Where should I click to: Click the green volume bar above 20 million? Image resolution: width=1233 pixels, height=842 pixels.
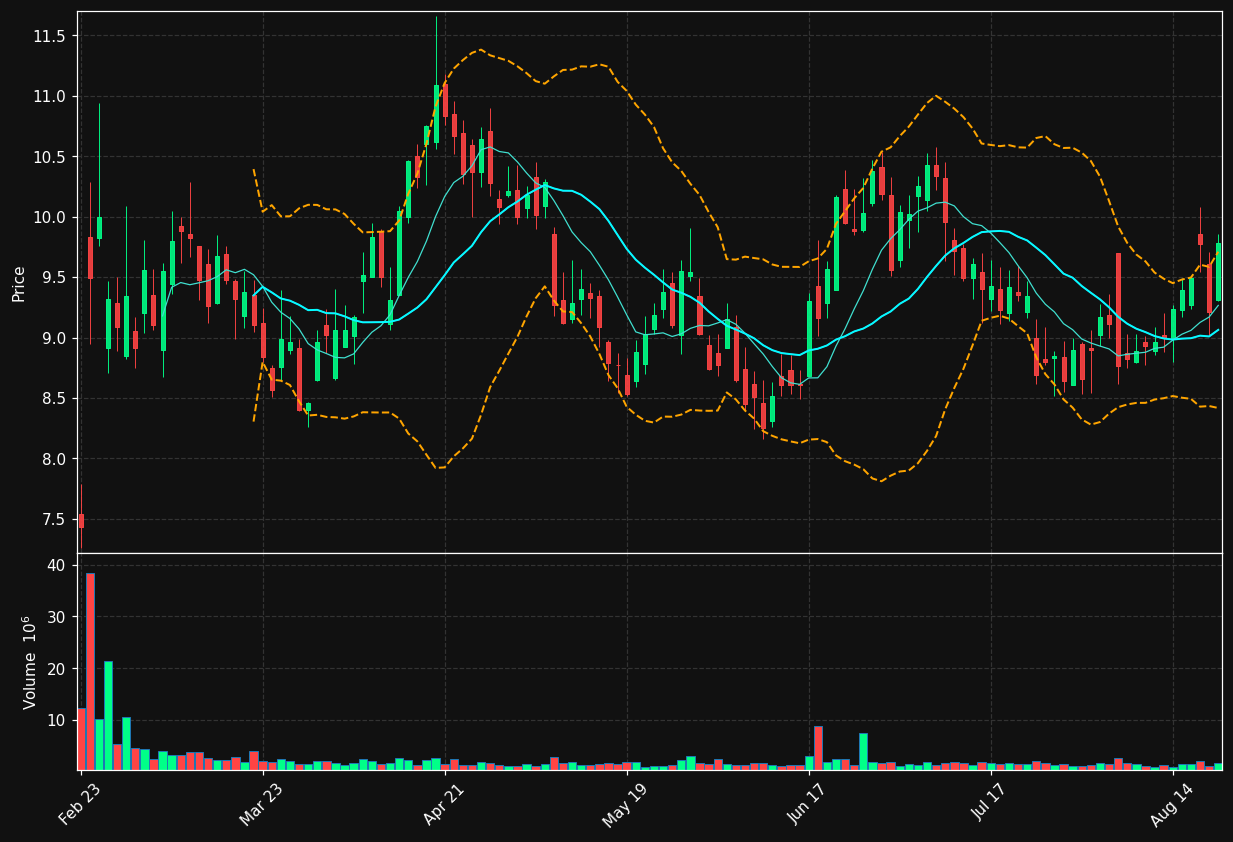[108, 715]
